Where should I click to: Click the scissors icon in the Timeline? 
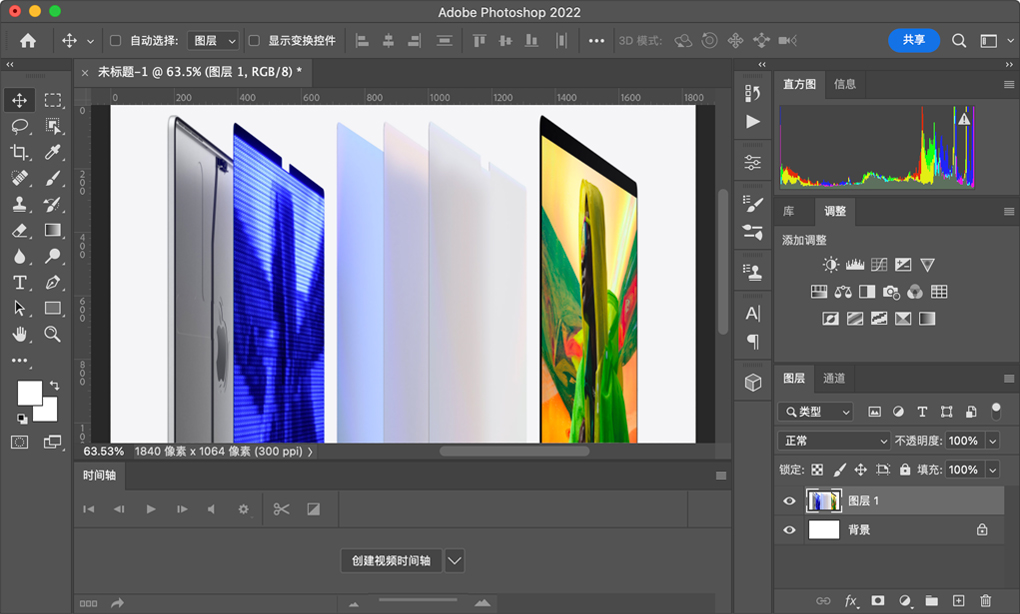(281, 509)
